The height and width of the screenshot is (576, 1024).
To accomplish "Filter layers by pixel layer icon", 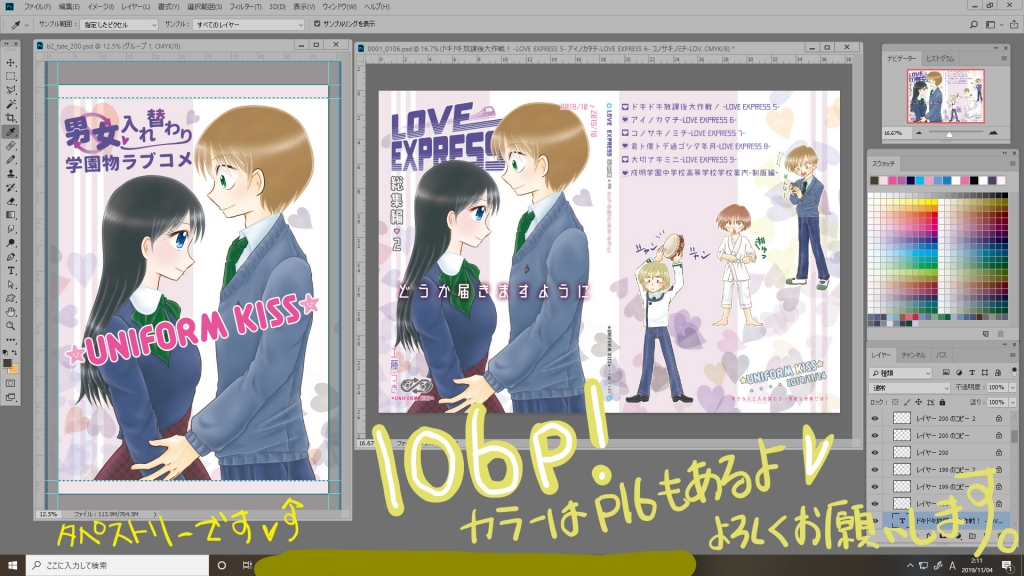I will tap(946, 372).
